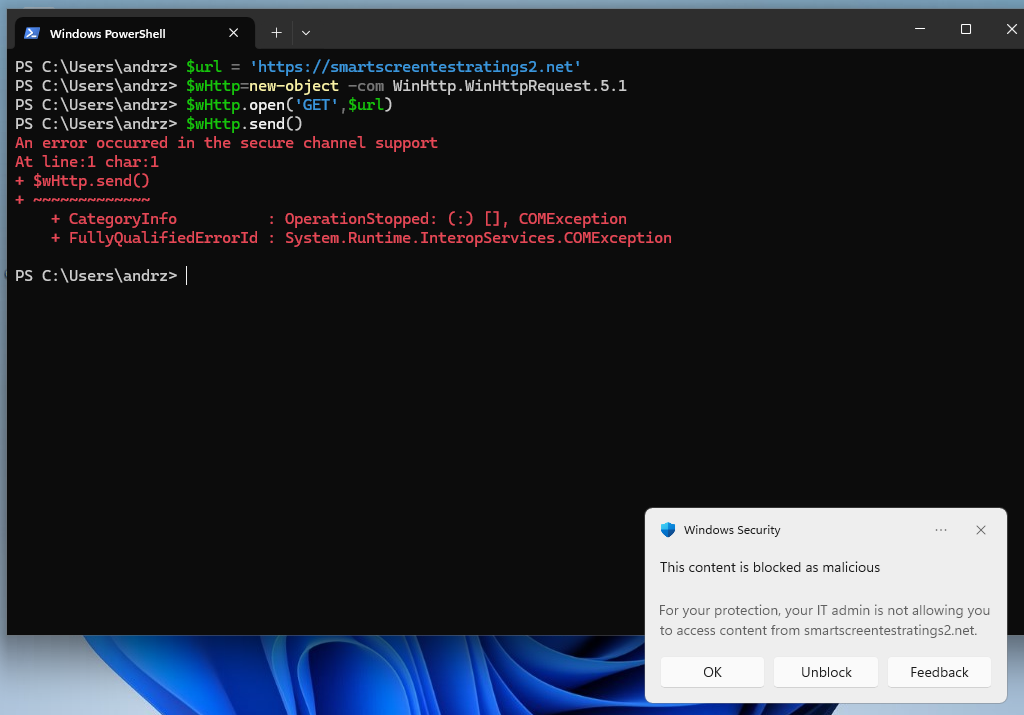Screen dimensions: 1024x715
Task: Click the error line 'An error occurred in the secure channel support'
Action: [x=226, y=143]
